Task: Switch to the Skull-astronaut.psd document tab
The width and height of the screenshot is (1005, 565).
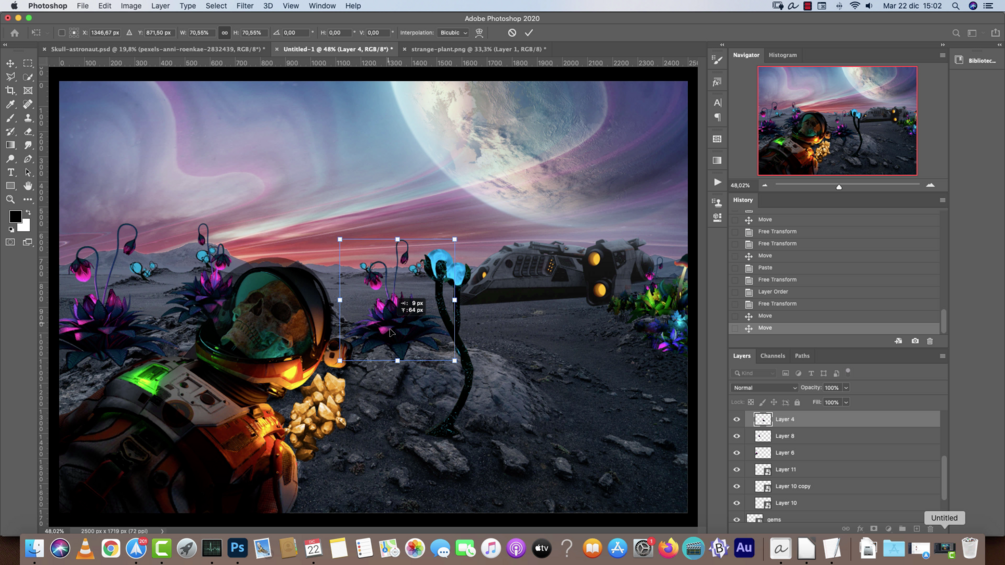Action: (x=157, y=49)
